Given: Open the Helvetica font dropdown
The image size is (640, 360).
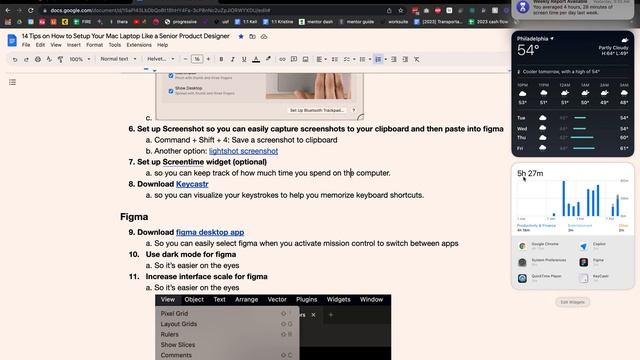Looking at the screenshot, I should pos(160,59).
